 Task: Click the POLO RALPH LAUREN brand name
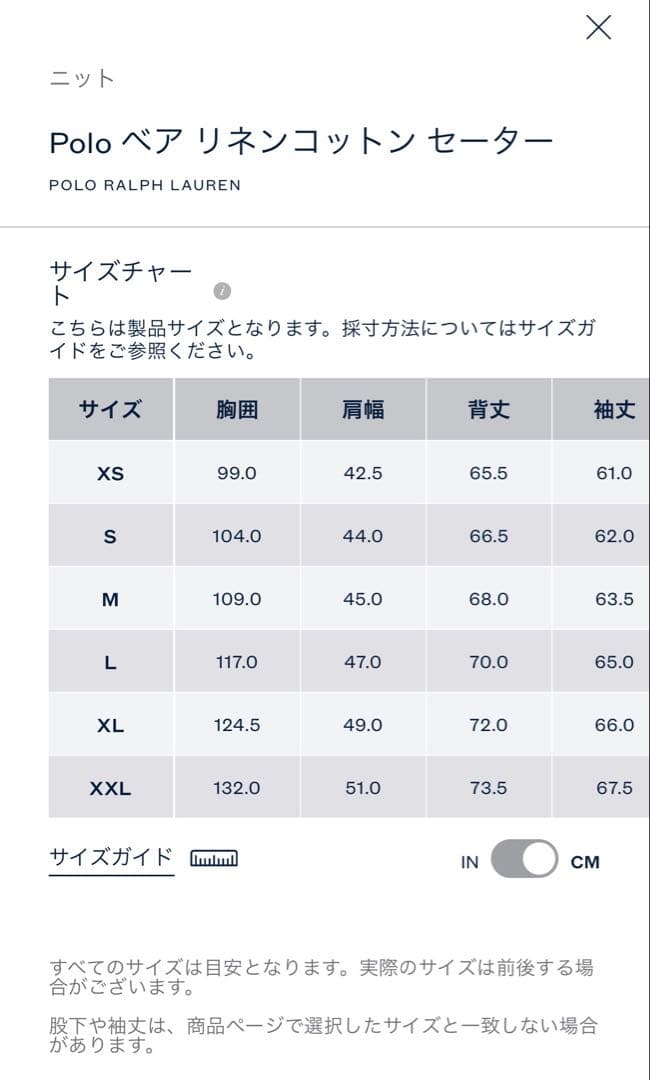[x=146, y=184]
